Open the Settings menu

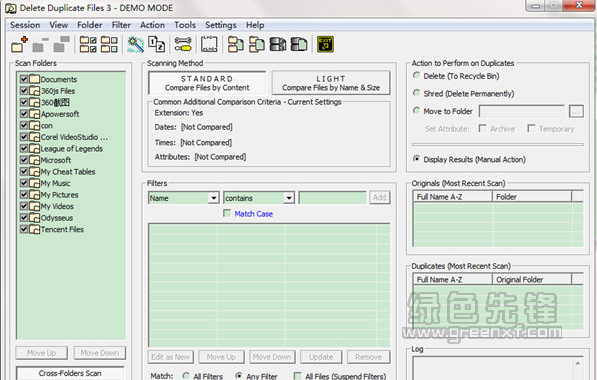[x=221, y=25]
